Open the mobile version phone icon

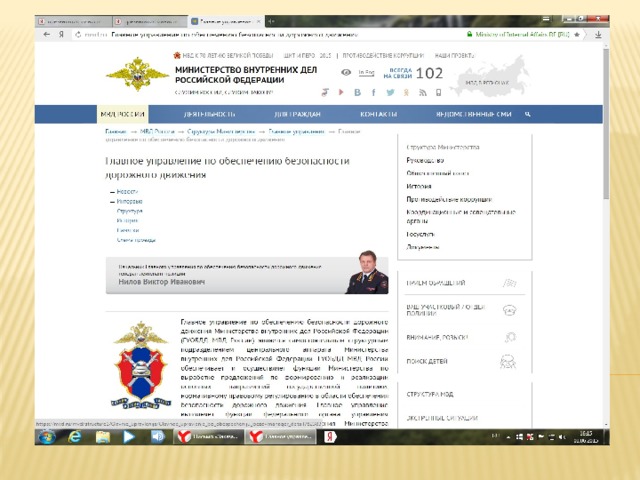pos(438,93)
